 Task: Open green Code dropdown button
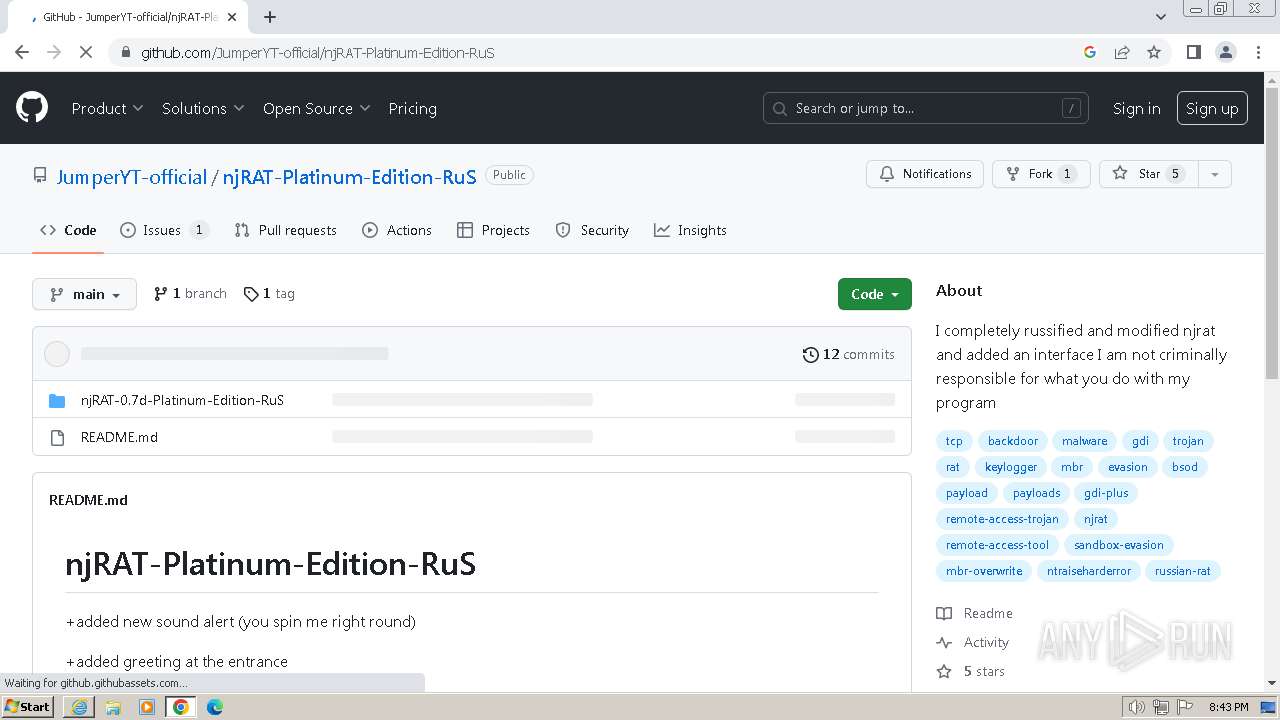click(x=875, y=294)
